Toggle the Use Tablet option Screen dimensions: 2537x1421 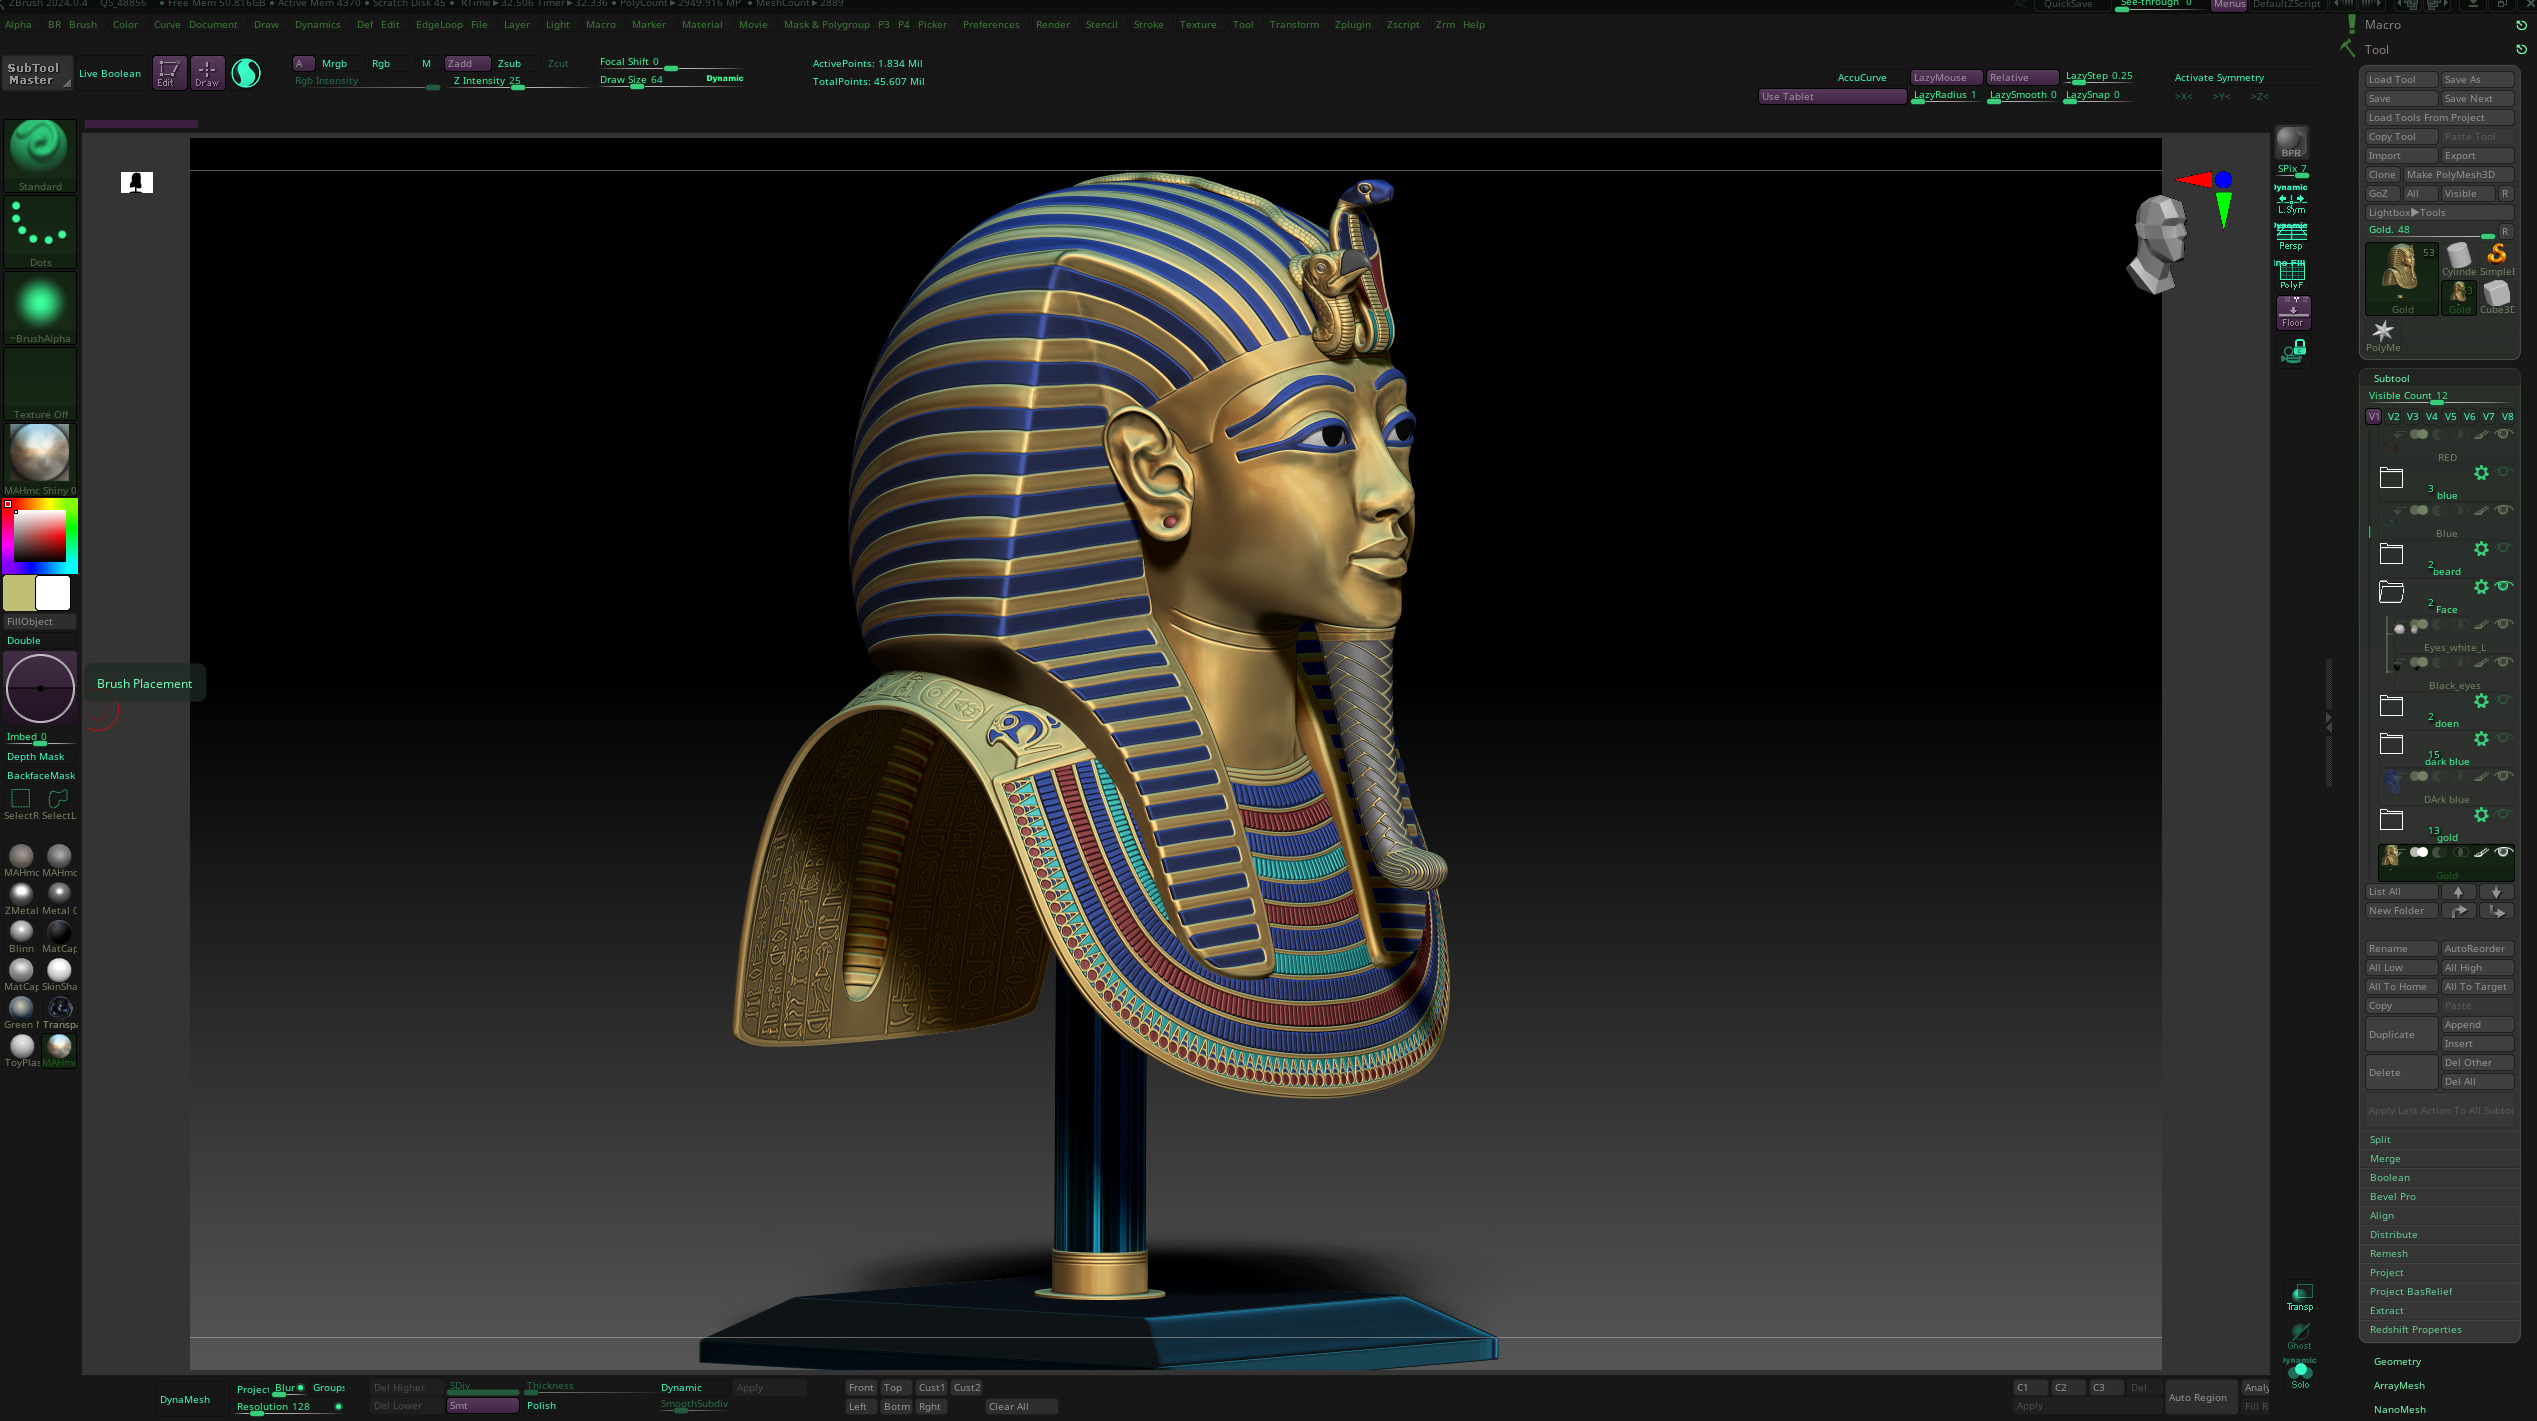click(1831, 96)
